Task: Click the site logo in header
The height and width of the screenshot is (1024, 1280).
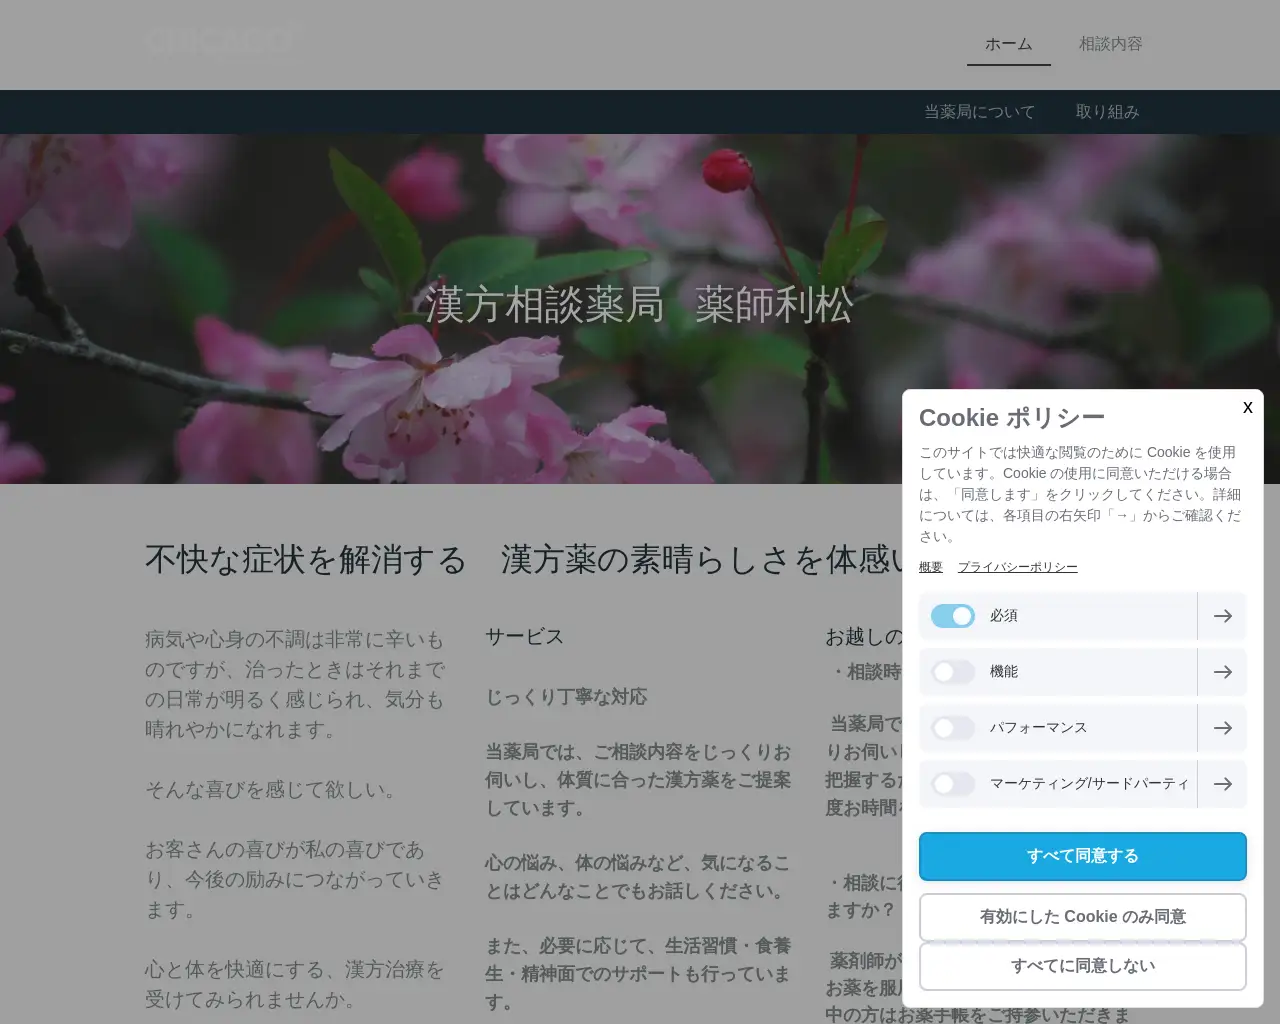Action: click(222, 42)
